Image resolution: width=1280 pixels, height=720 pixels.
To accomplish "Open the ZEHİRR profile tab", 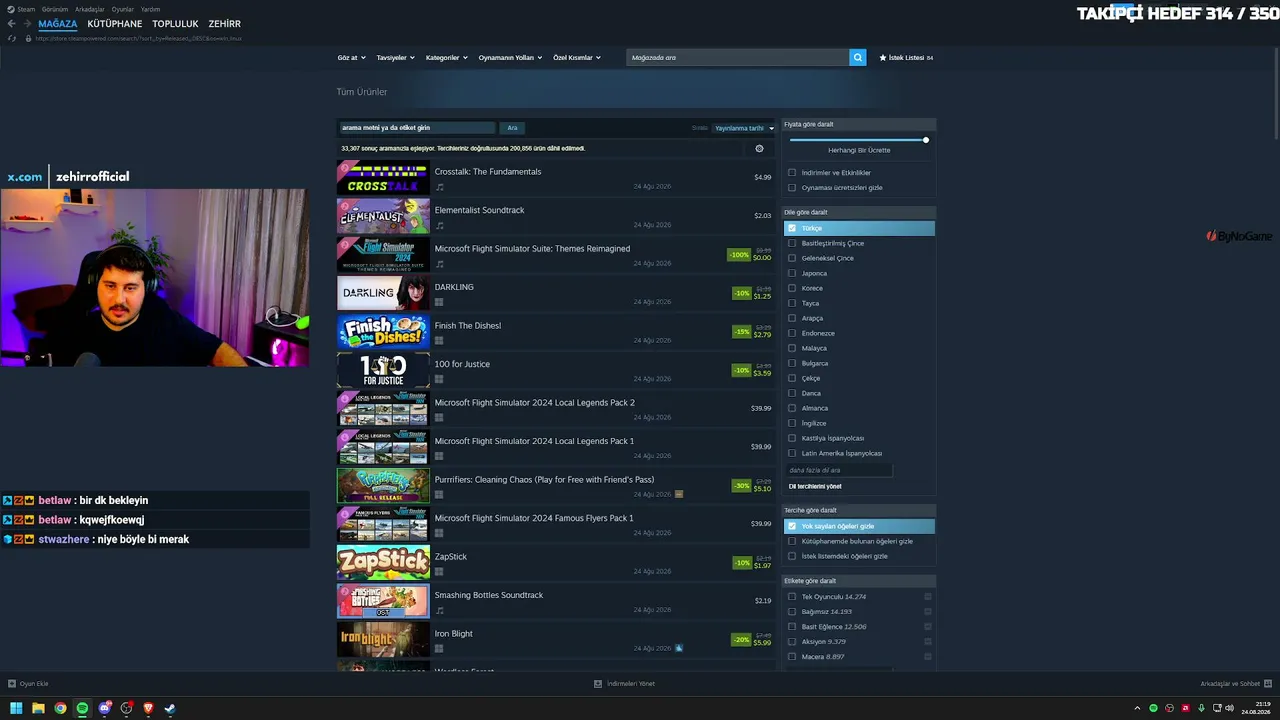I will tap(225, 24).
